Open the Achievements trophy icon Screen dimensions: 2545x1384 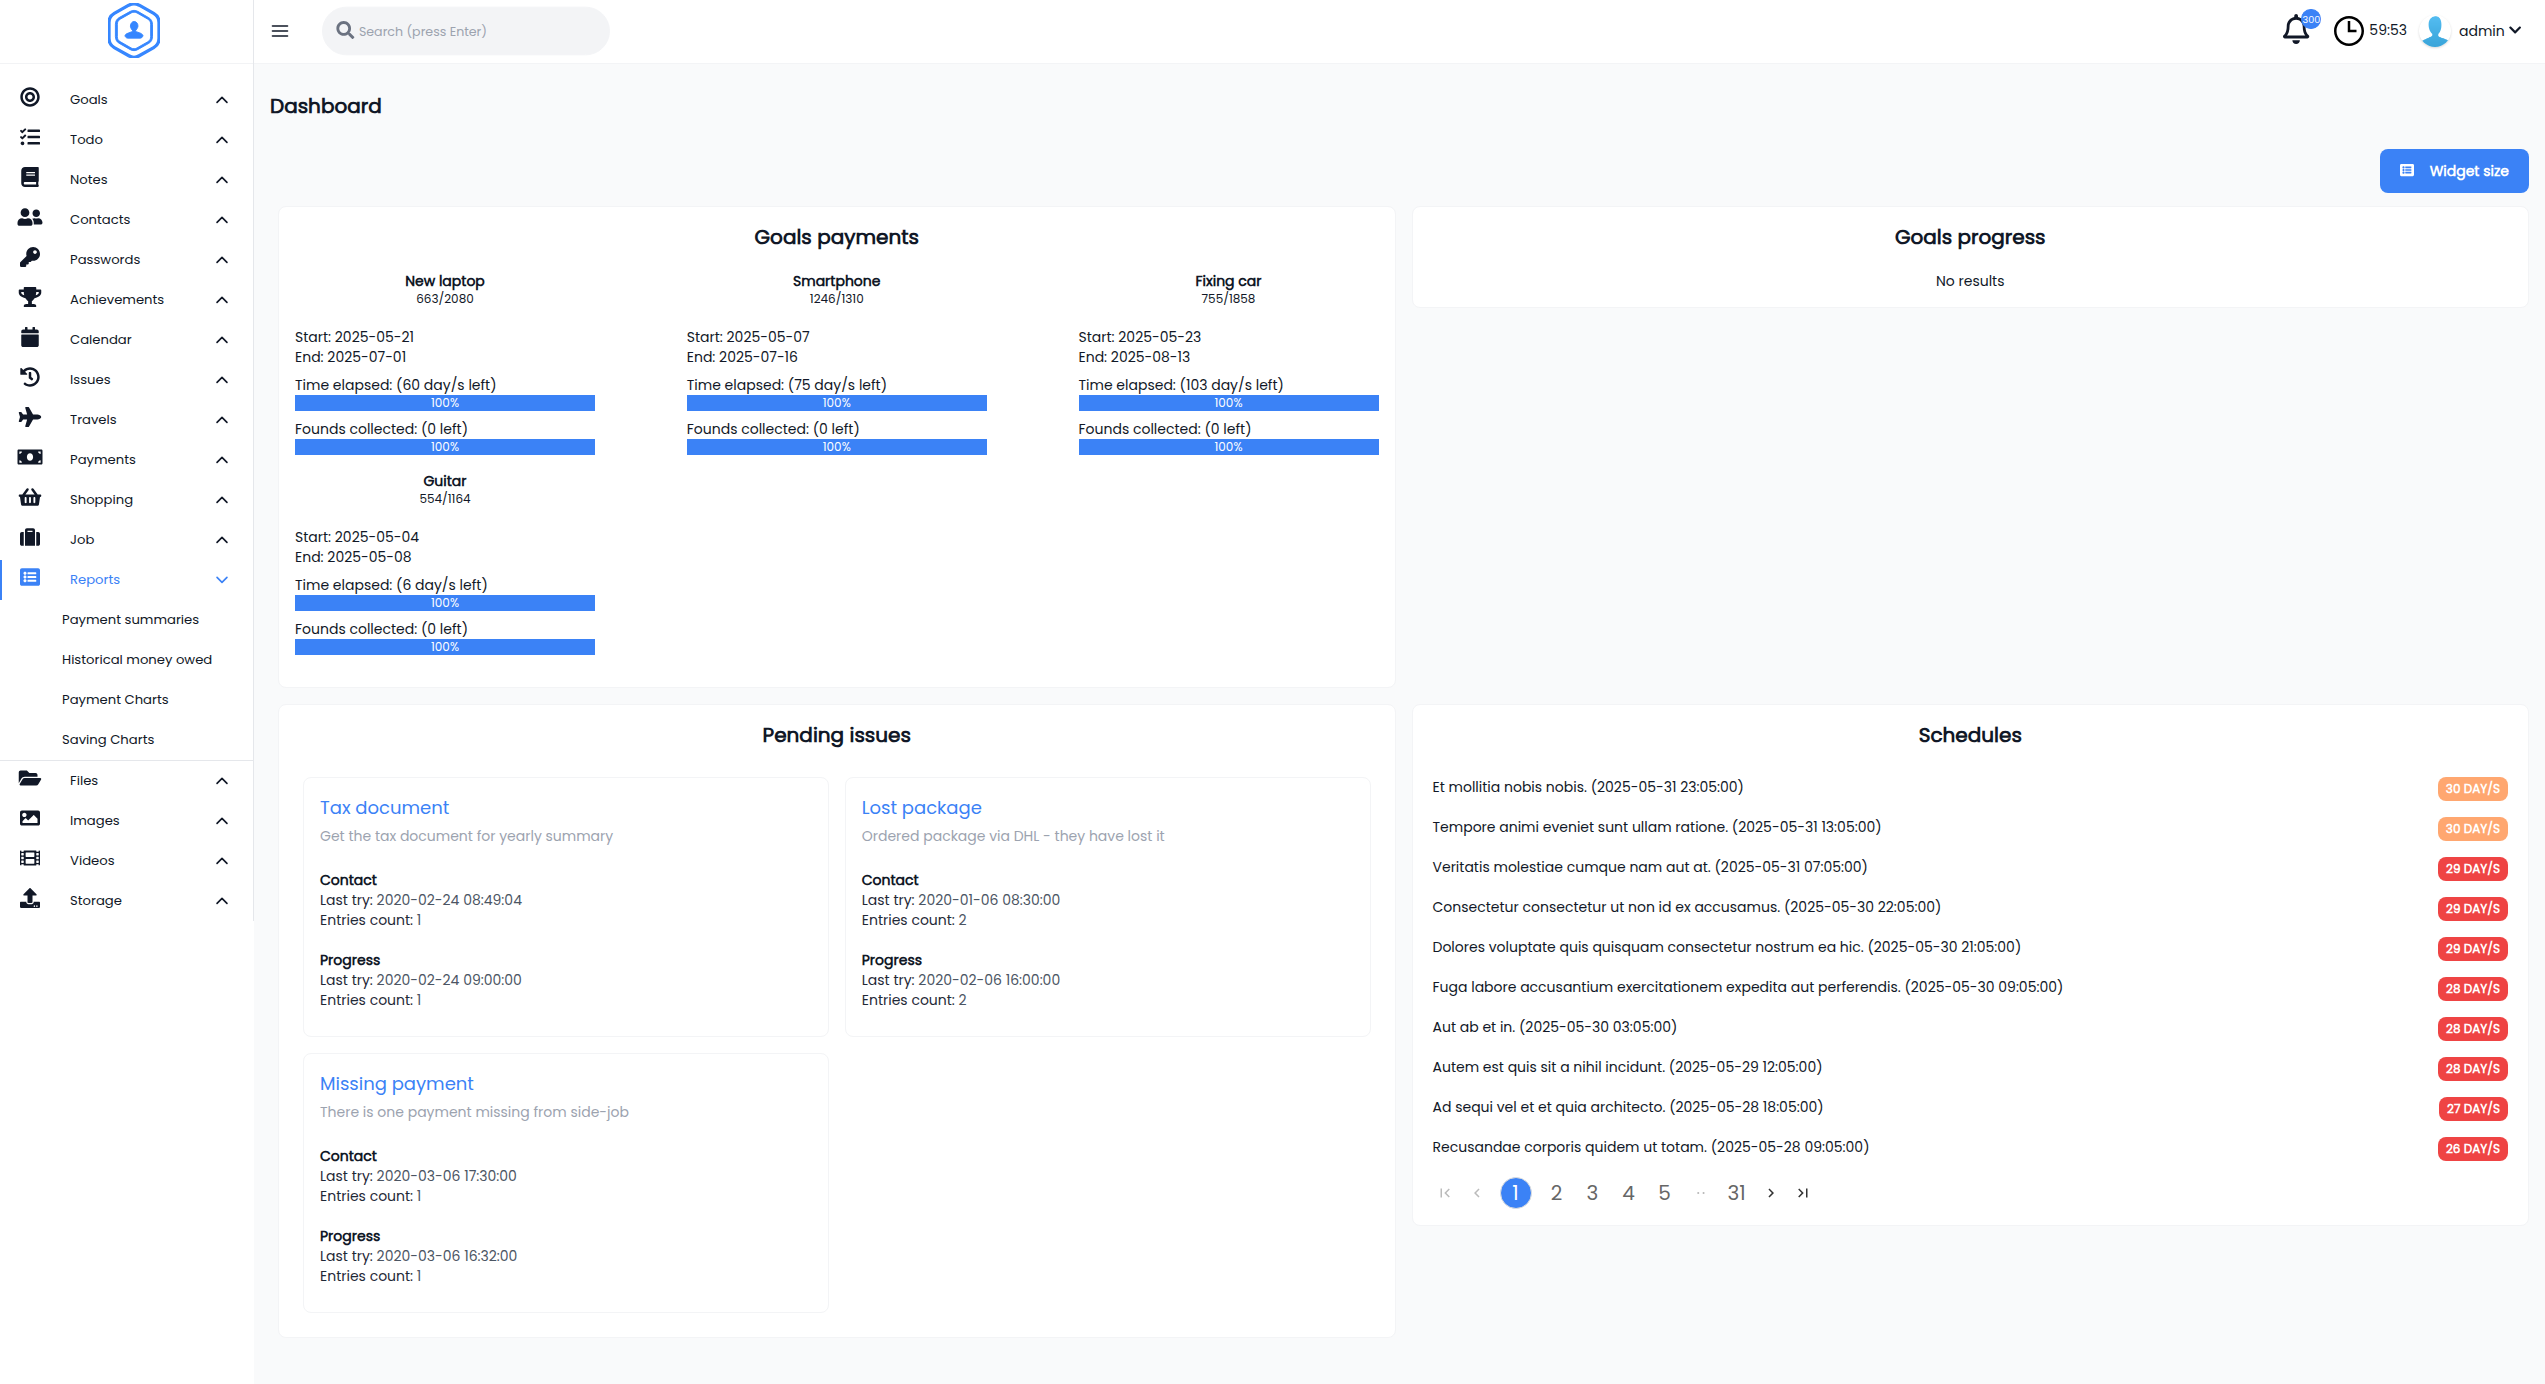coord(29,298)
